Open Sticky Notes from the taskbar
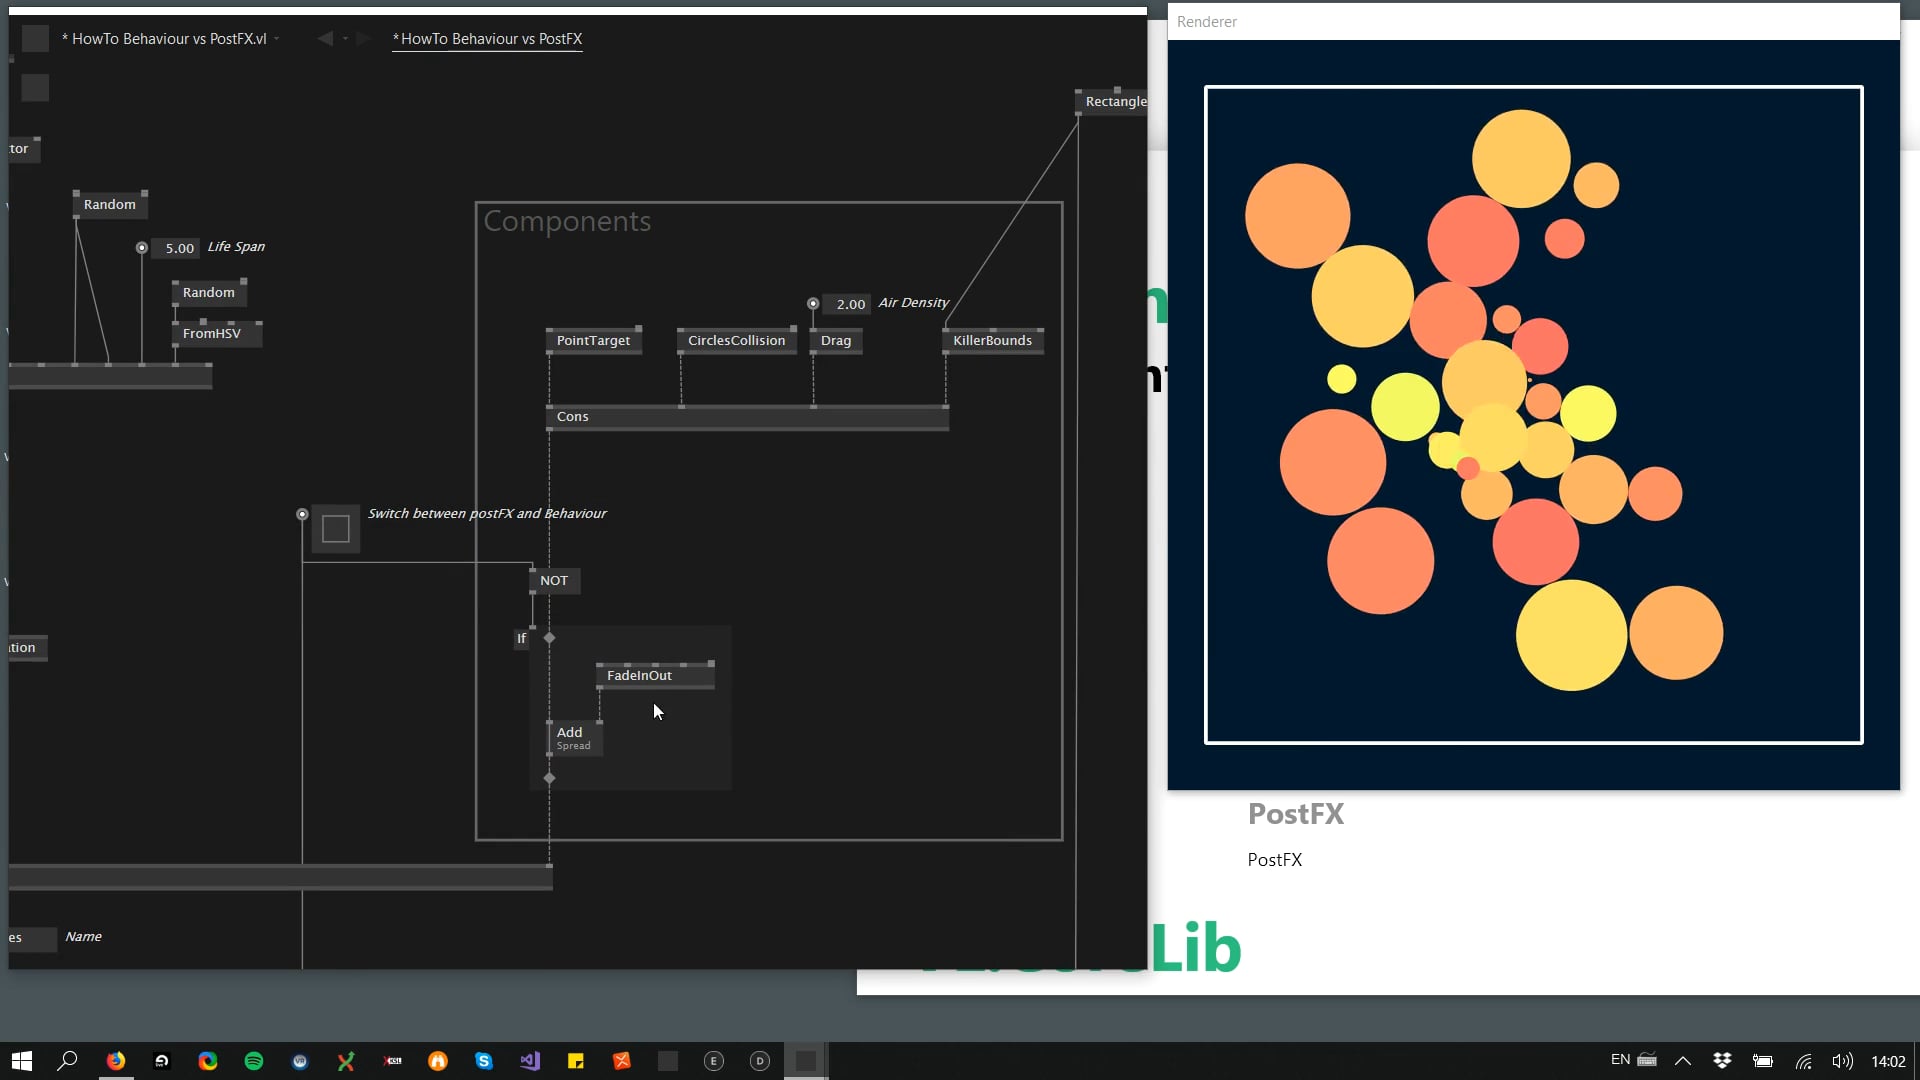 tap(576, 1061)
